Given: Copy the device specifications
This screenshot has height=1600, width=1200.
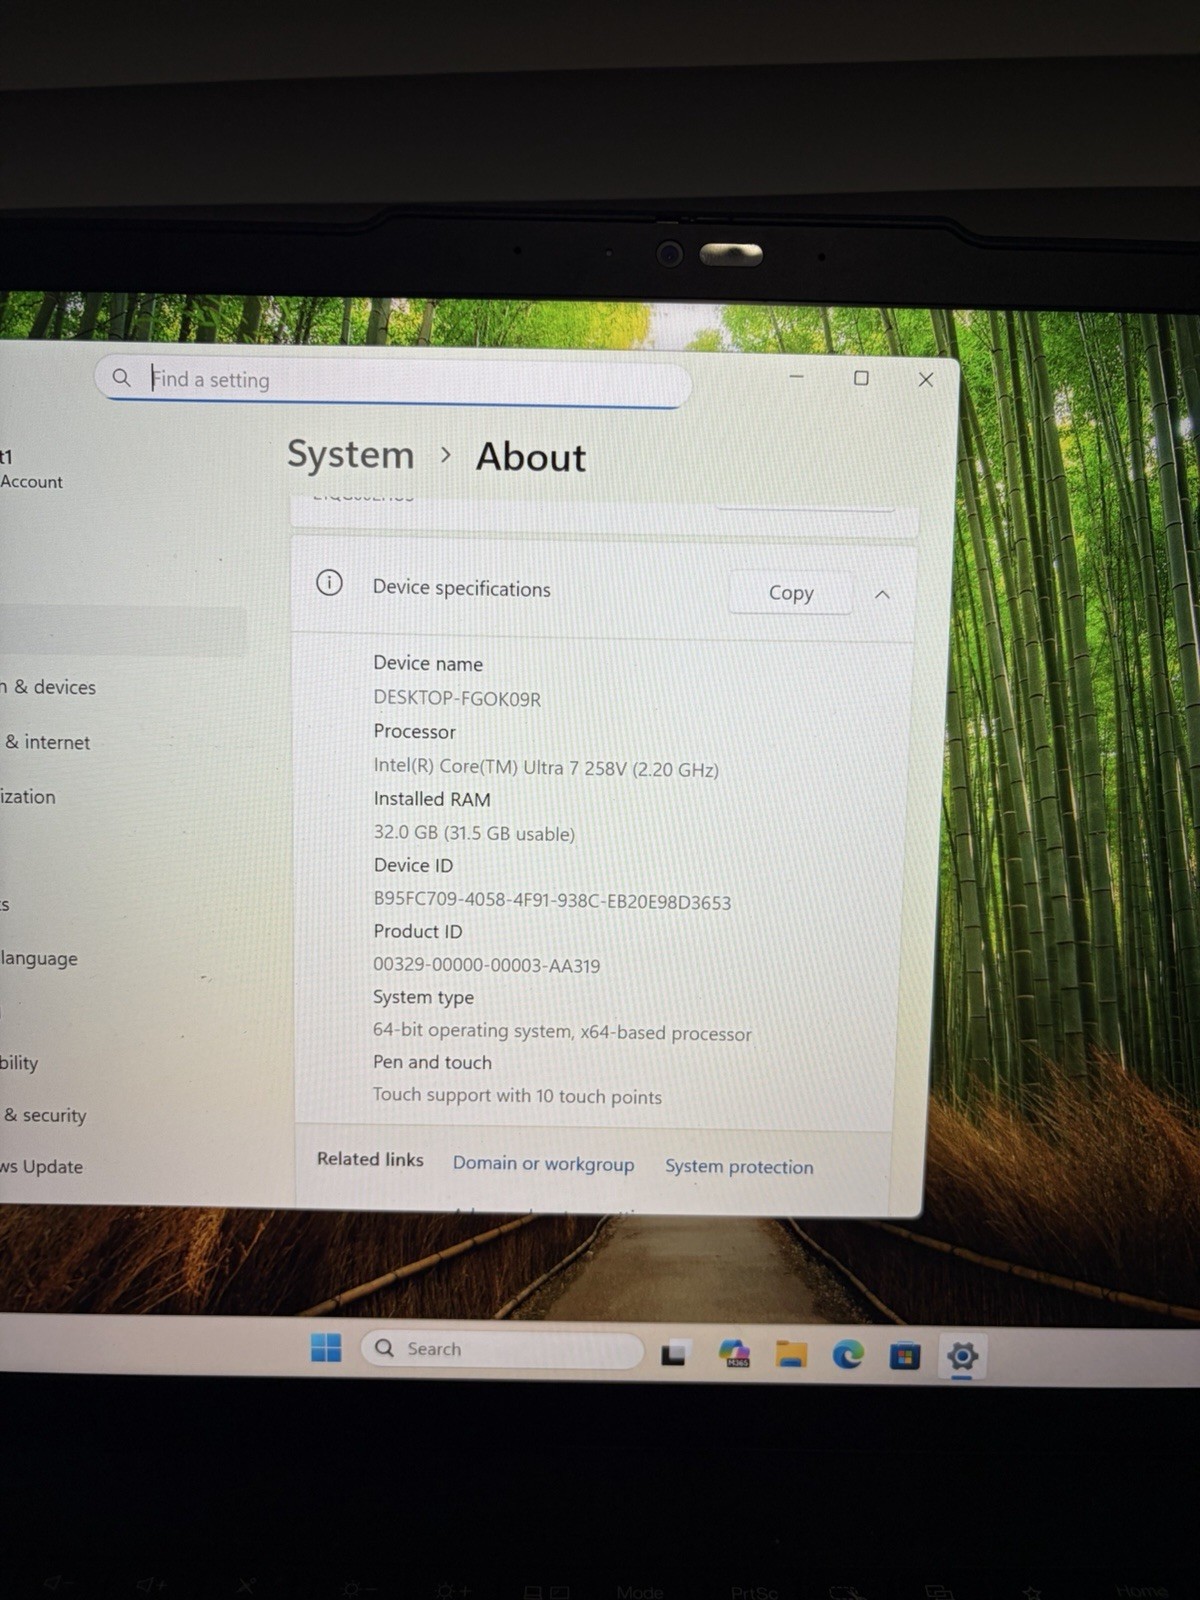Looking at the screenshot, I should (791, 592).
